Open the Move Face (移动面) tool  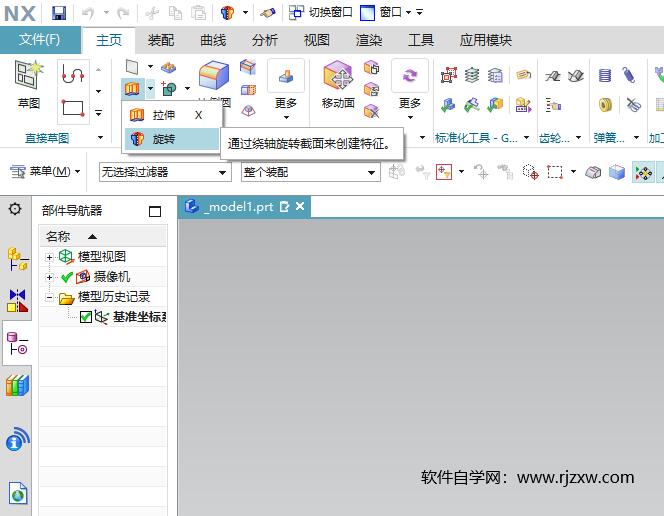click(338, 85)
